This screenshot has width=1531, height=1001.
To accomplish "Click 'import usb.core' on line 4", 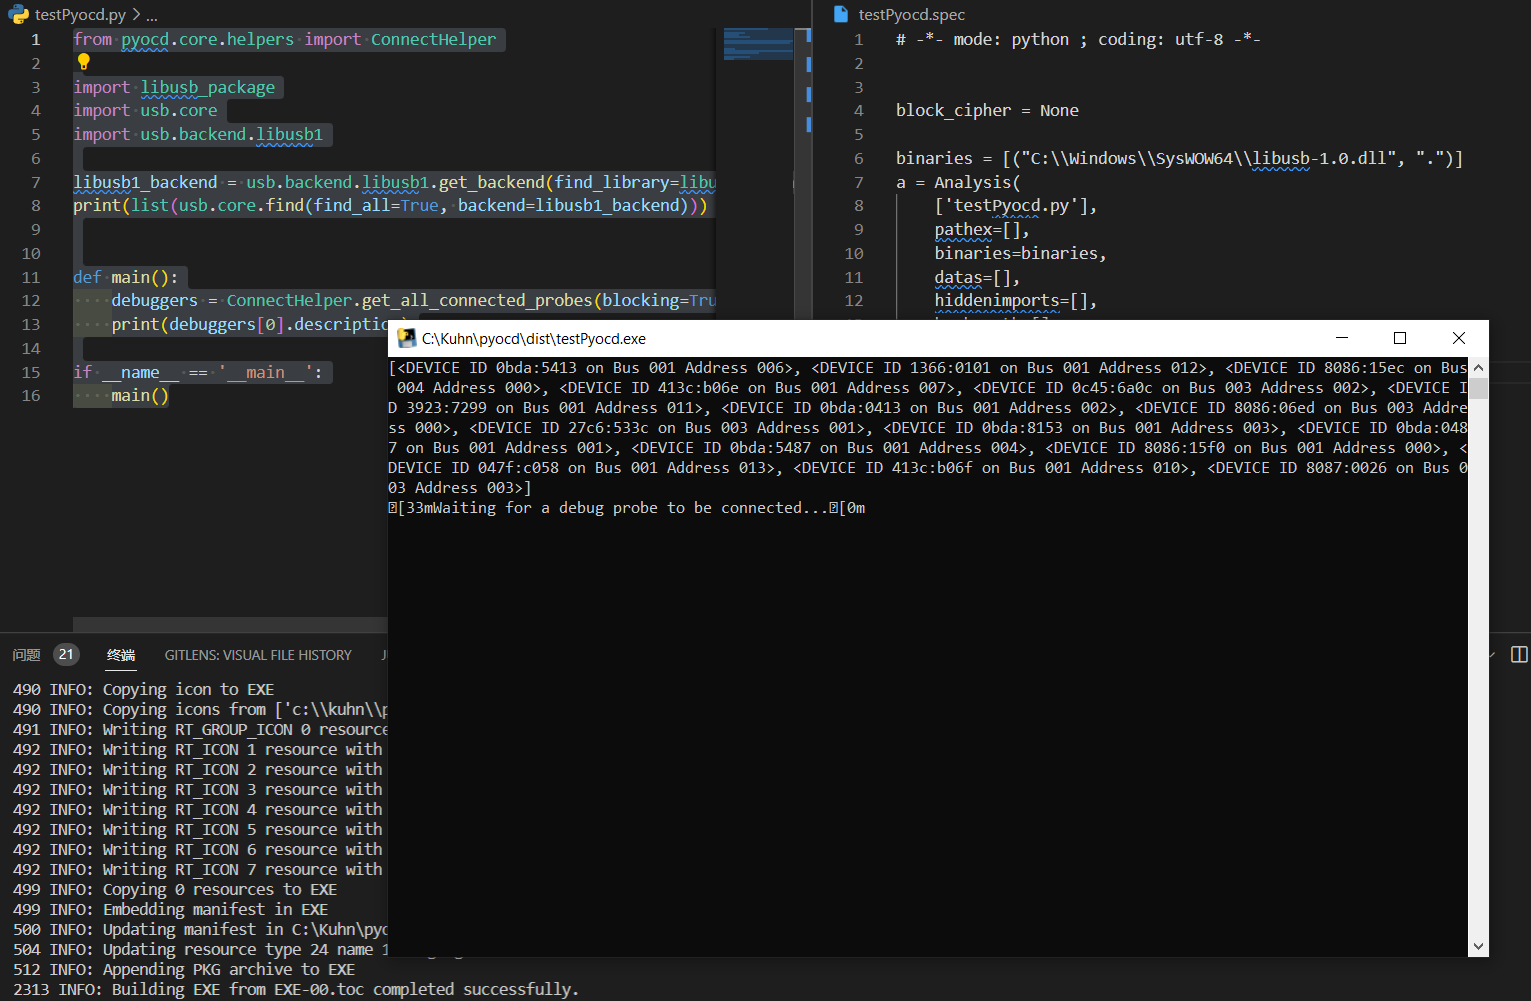I will (x=145, y=111).
